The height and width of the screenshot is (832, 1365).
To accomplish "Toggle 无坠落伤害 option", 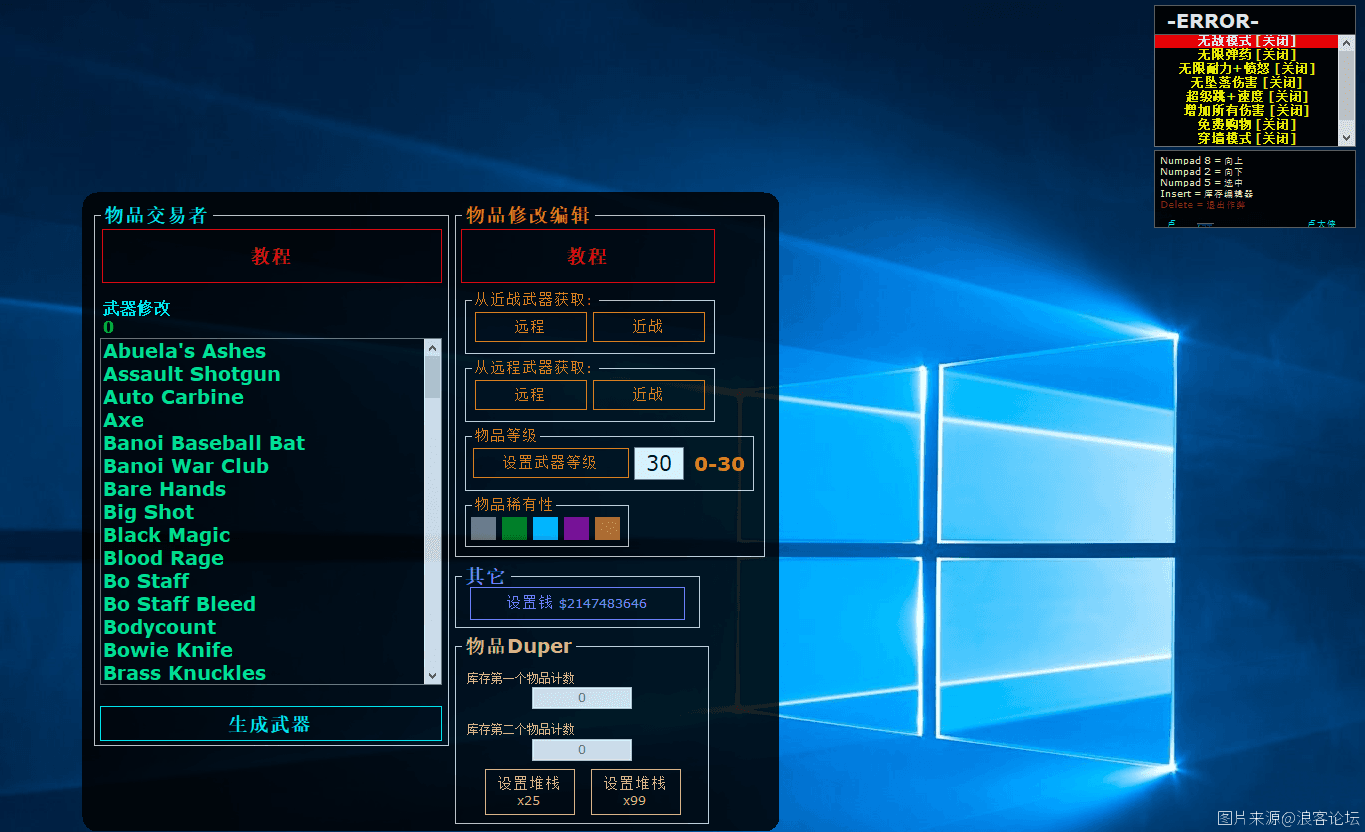I will [1246, 83].
